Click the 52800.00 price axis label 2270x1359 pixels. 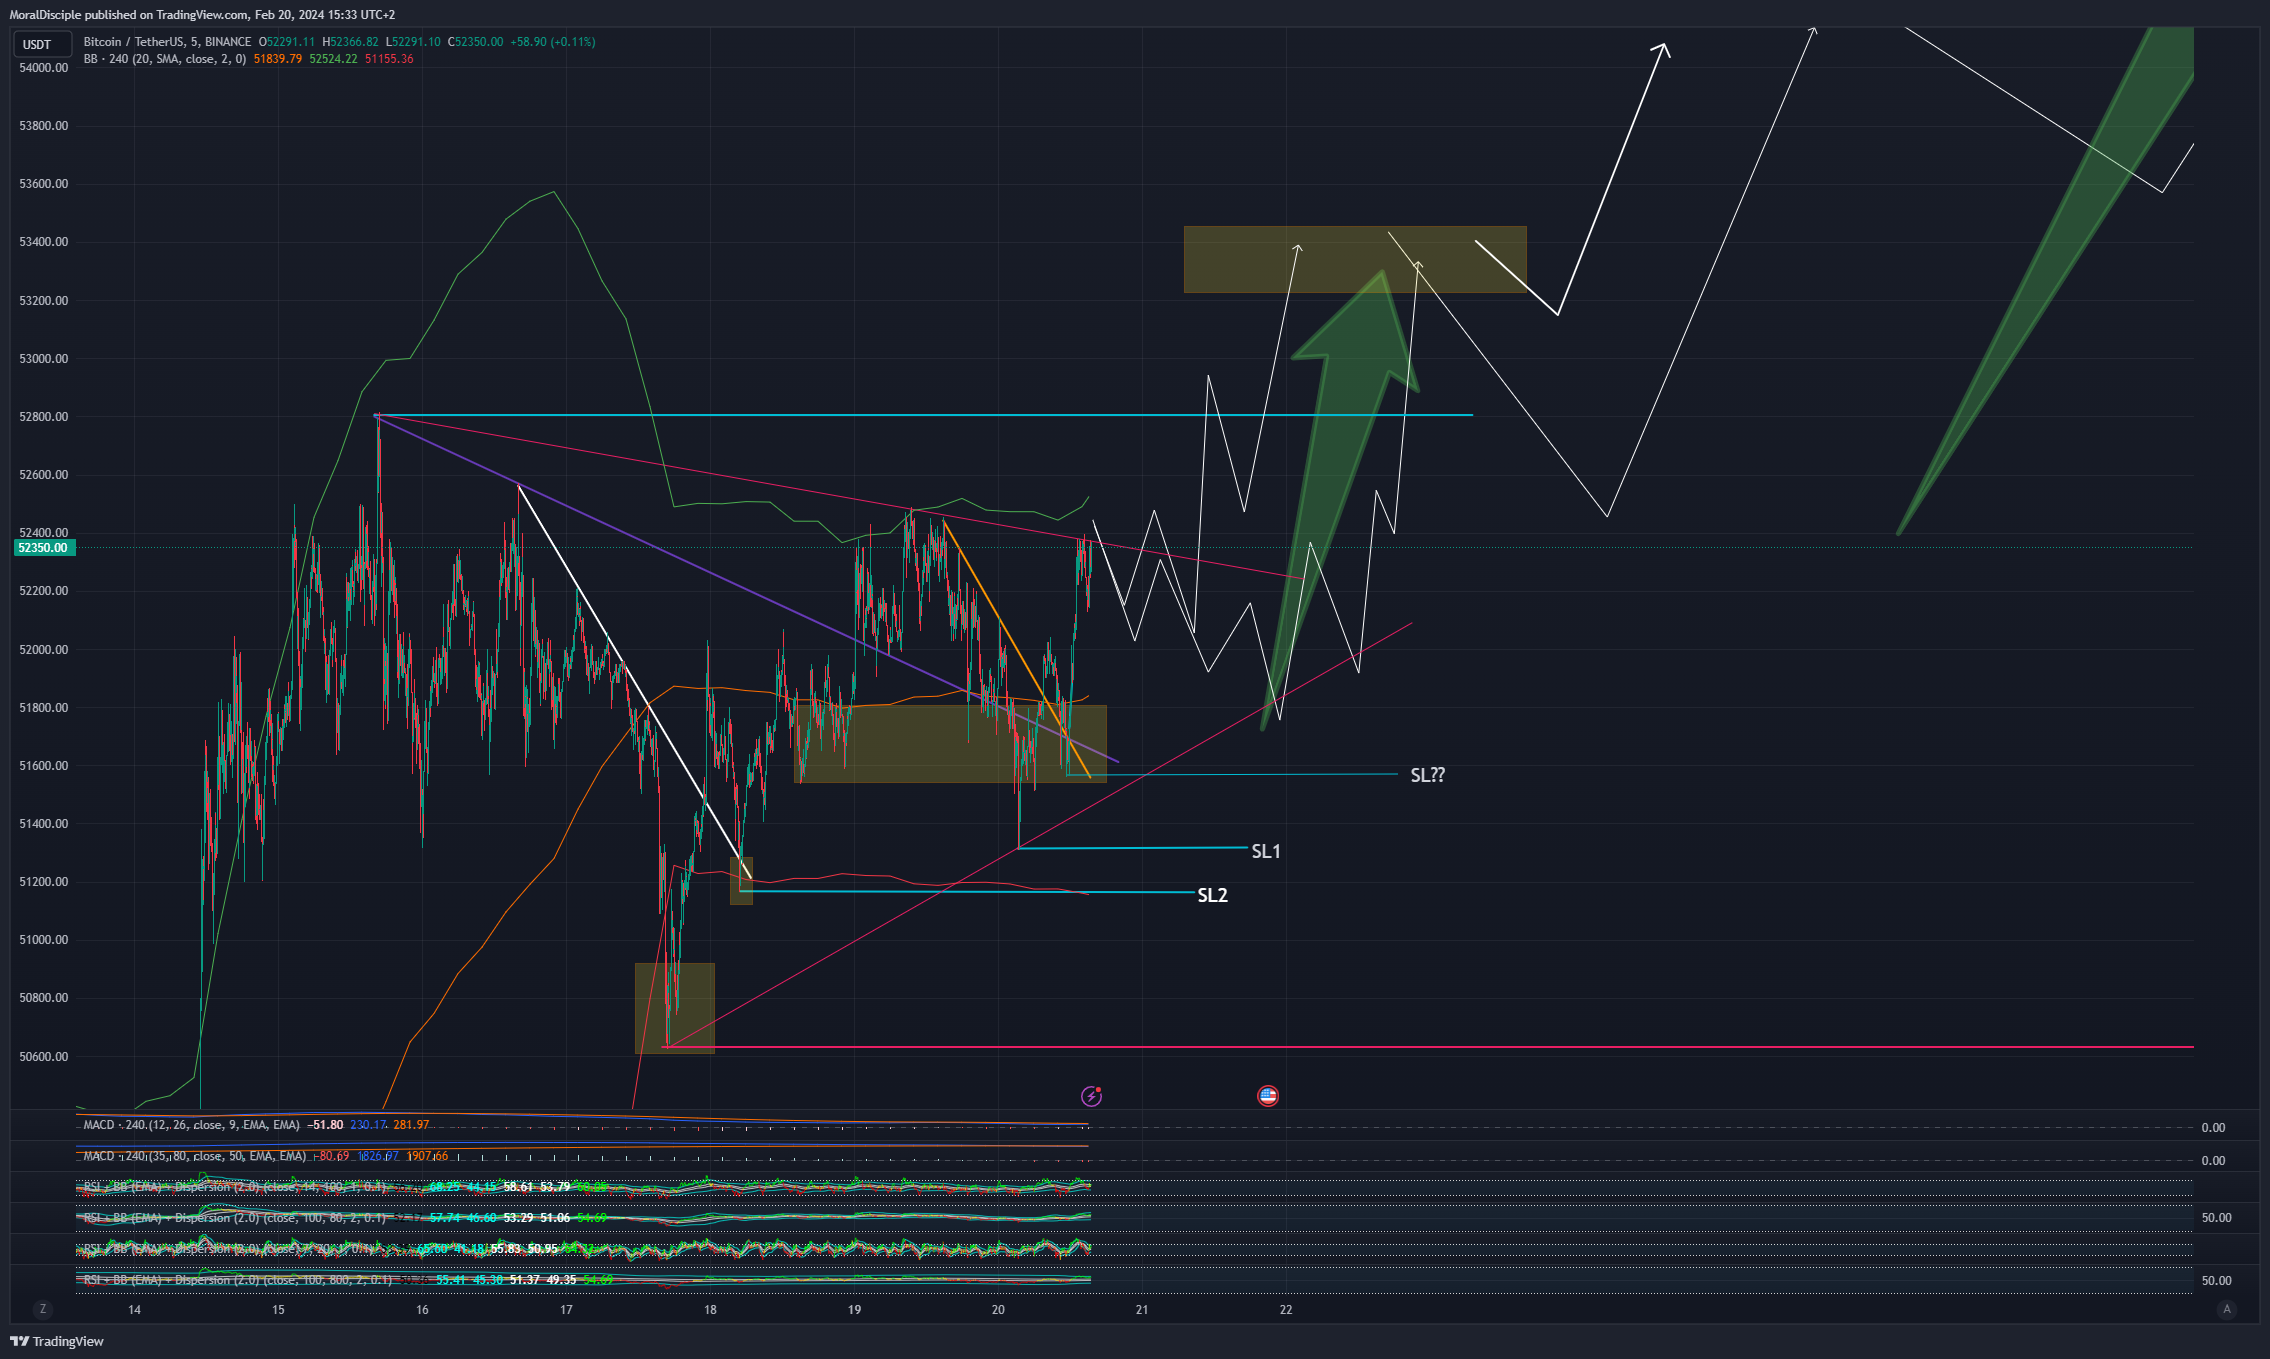tap(44, 417)
